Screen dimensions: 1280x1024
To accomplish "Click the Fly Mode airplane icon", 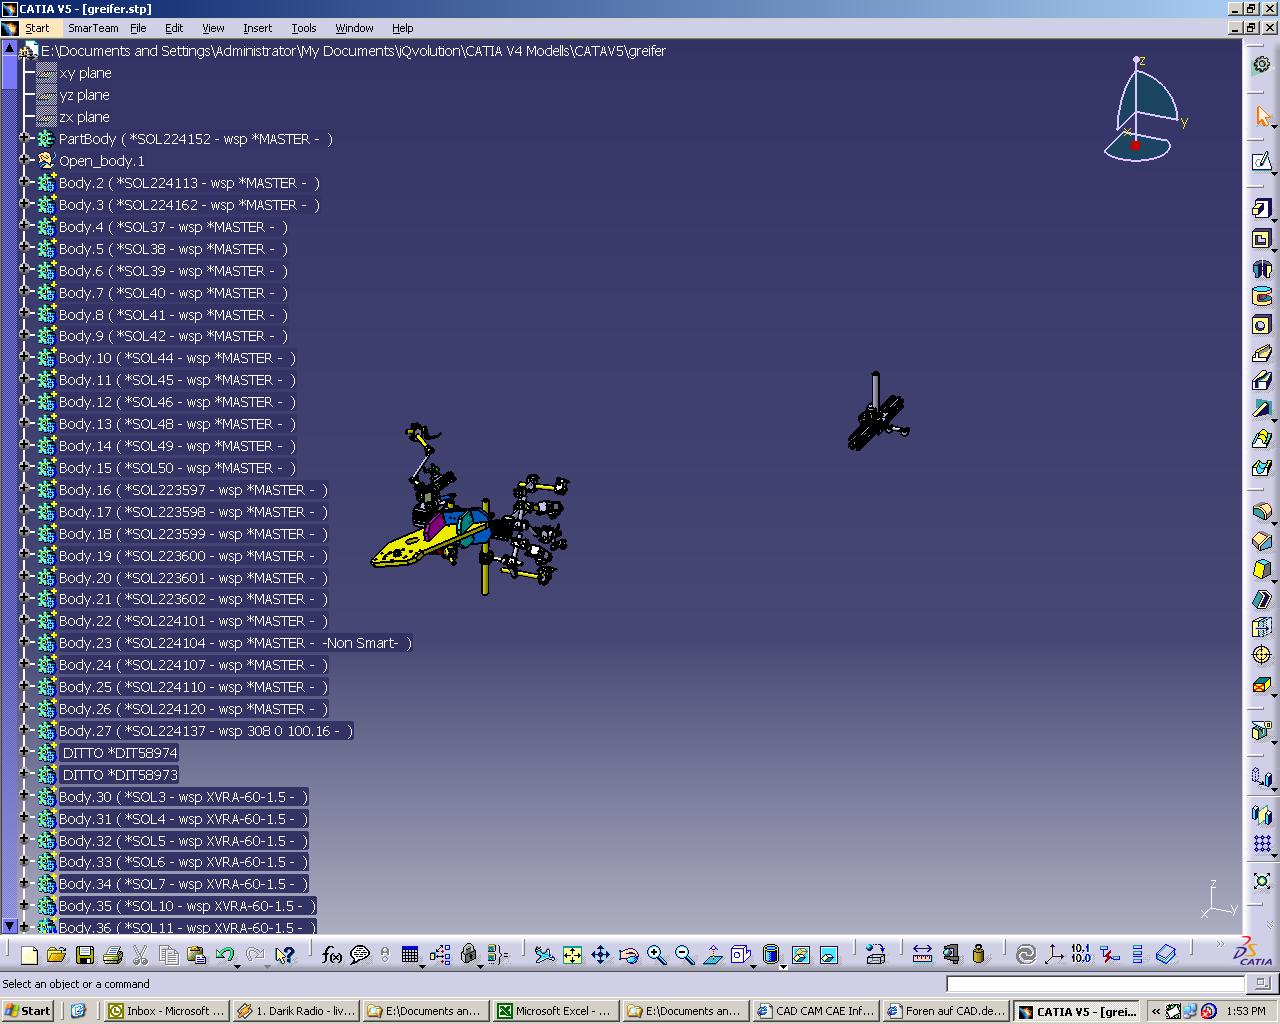I will (x=544, y=955).
